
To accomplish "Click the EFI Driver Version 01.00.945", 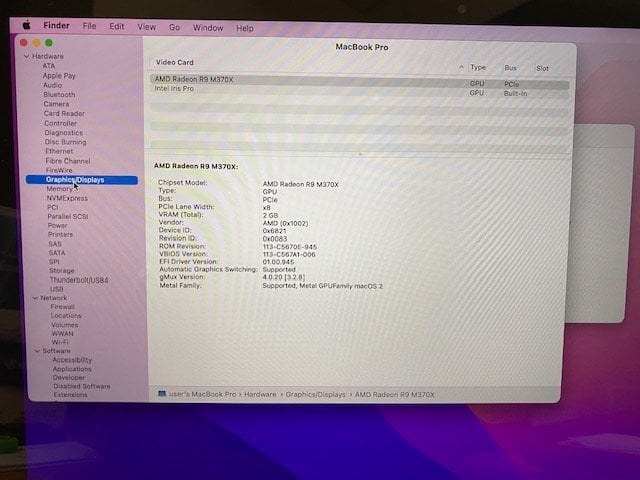I will [278, 262].
